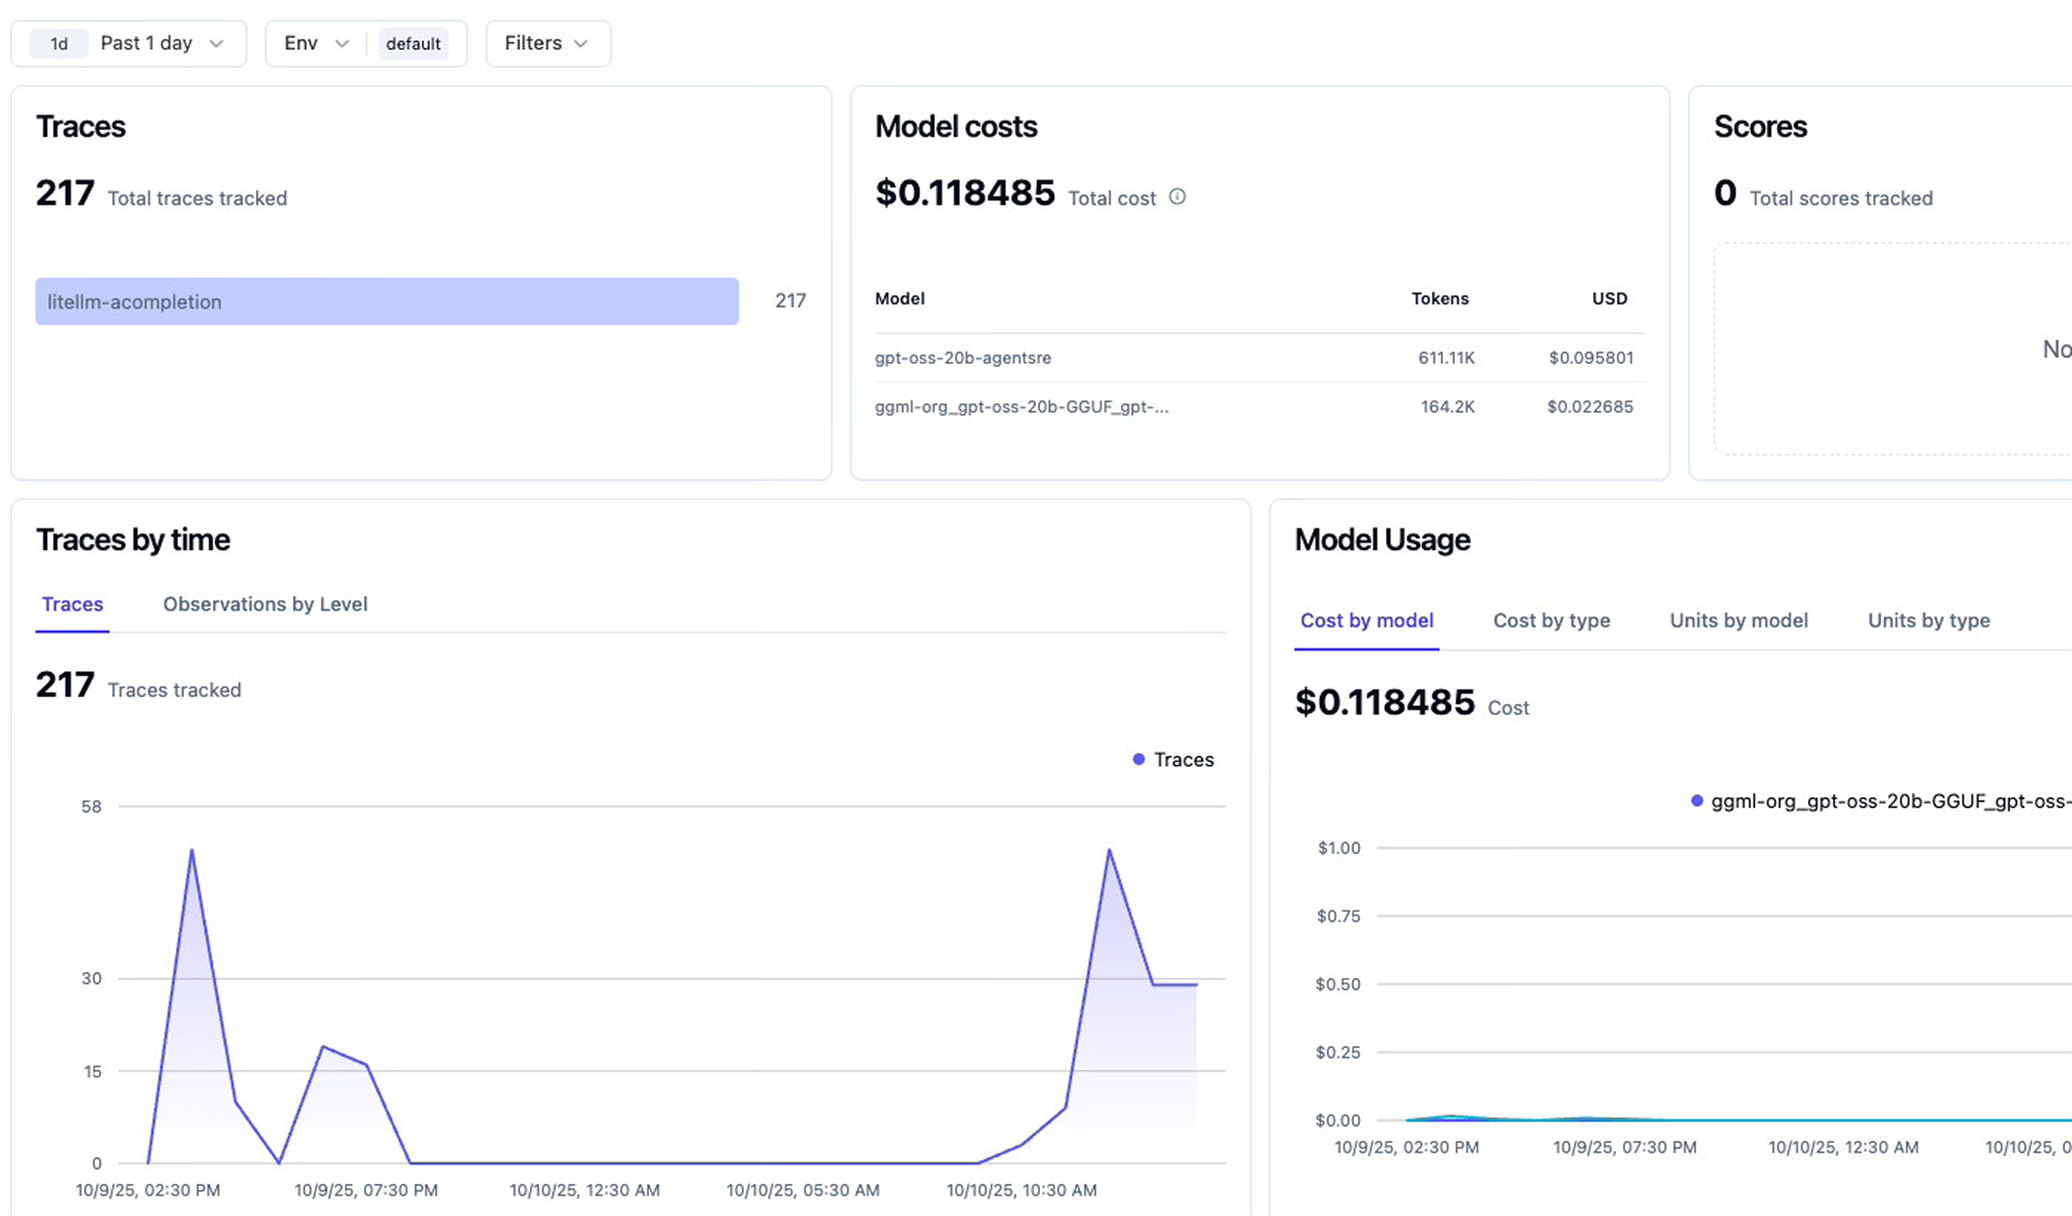Screen dimensions: 2072x1216
Task: Select the Units by type tab
Action: [1928, 620]
